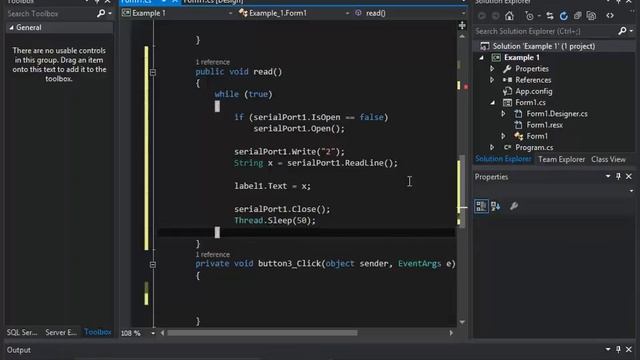Click the Search Toolbox input field
The image size is (640, 360).
tap(50, 13)
